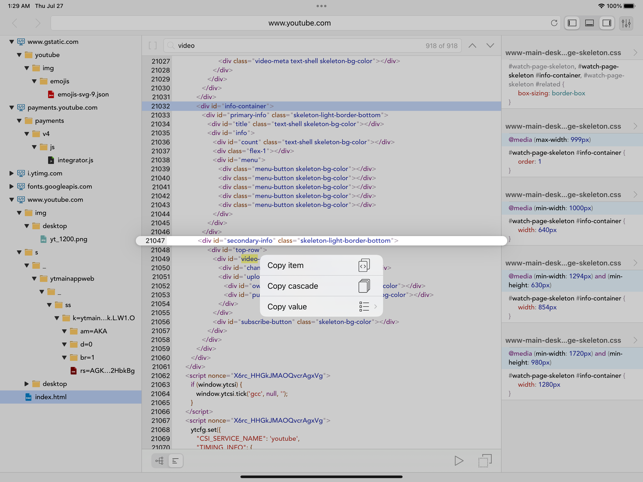Go forward with the right arrow button

click(x=37, y=23)
